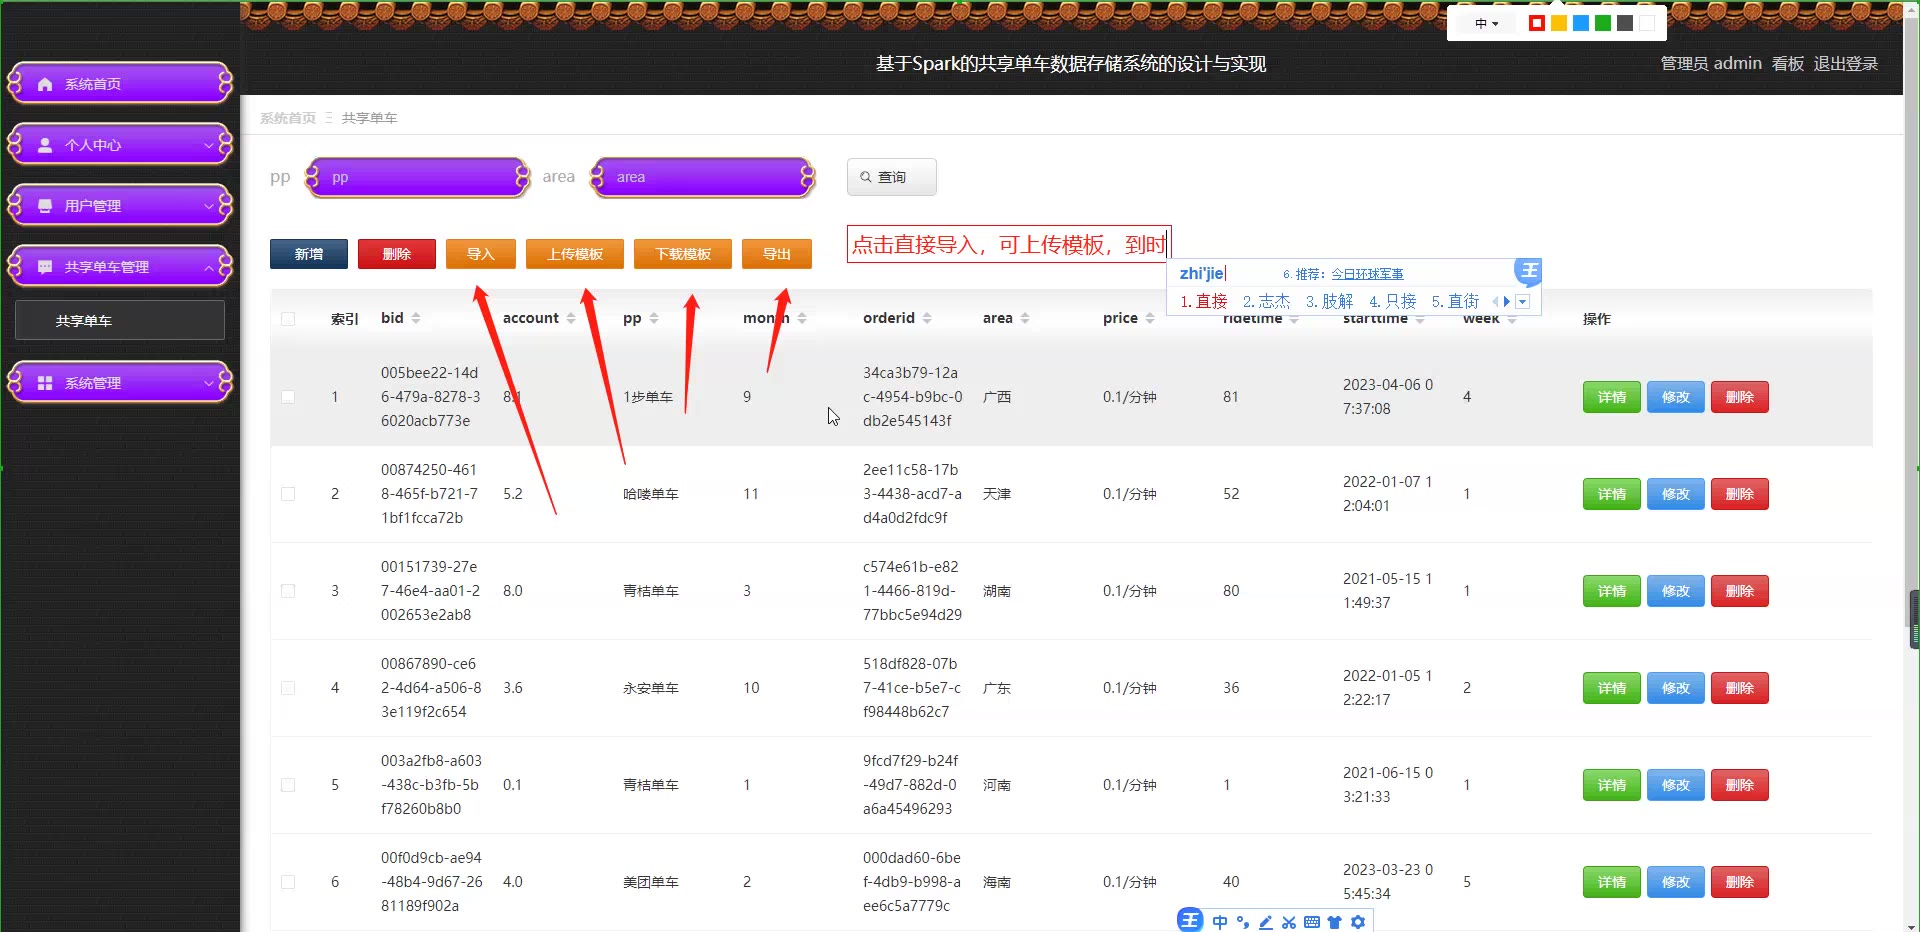Sort table by bid column arrows
1920x932 pixels.
[x=416, y=318]
